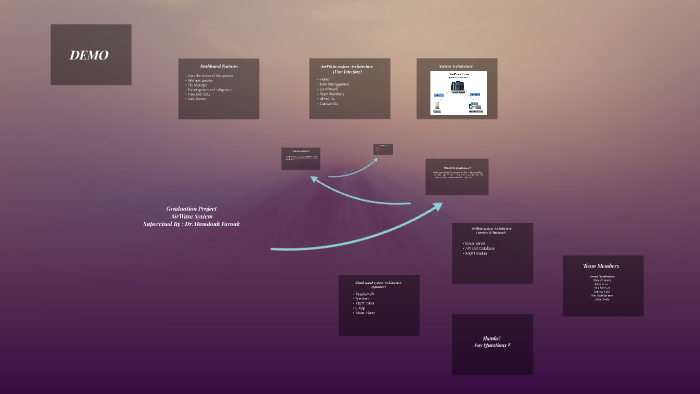Click the 'Speakers' bullet

(x=362, y=299)
